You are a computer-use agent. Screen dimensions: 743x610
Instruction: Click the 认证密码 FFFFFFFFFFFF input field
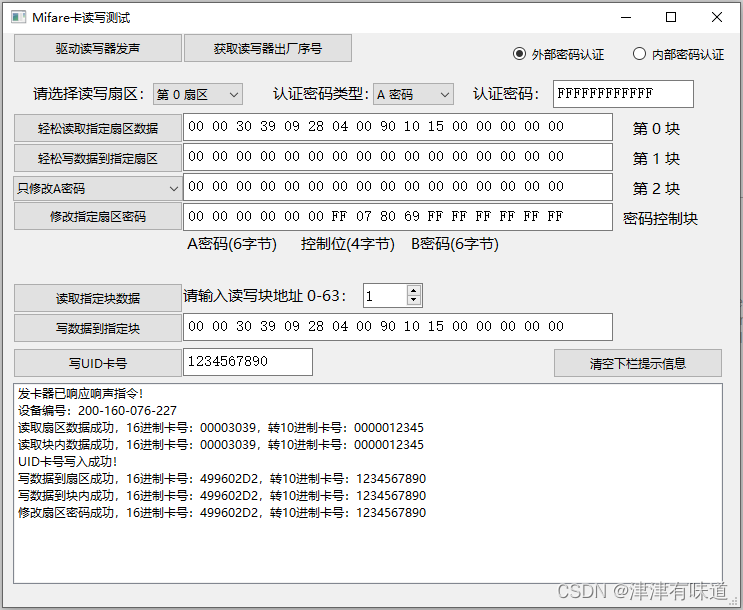pos(623,94)
